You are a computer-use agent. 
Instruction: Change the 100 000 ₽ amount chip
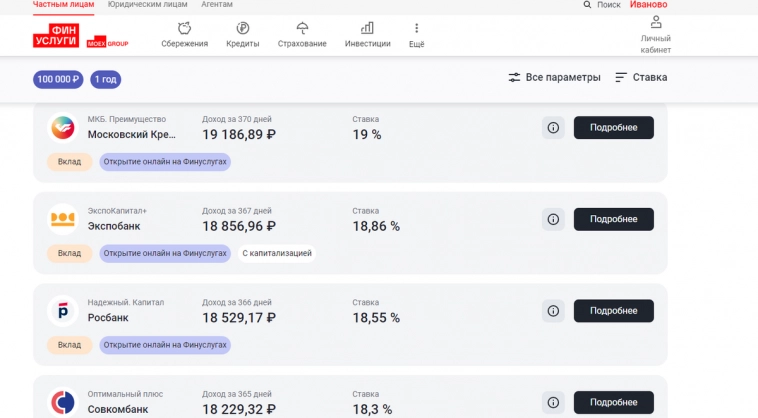click(x=58, y=79)
